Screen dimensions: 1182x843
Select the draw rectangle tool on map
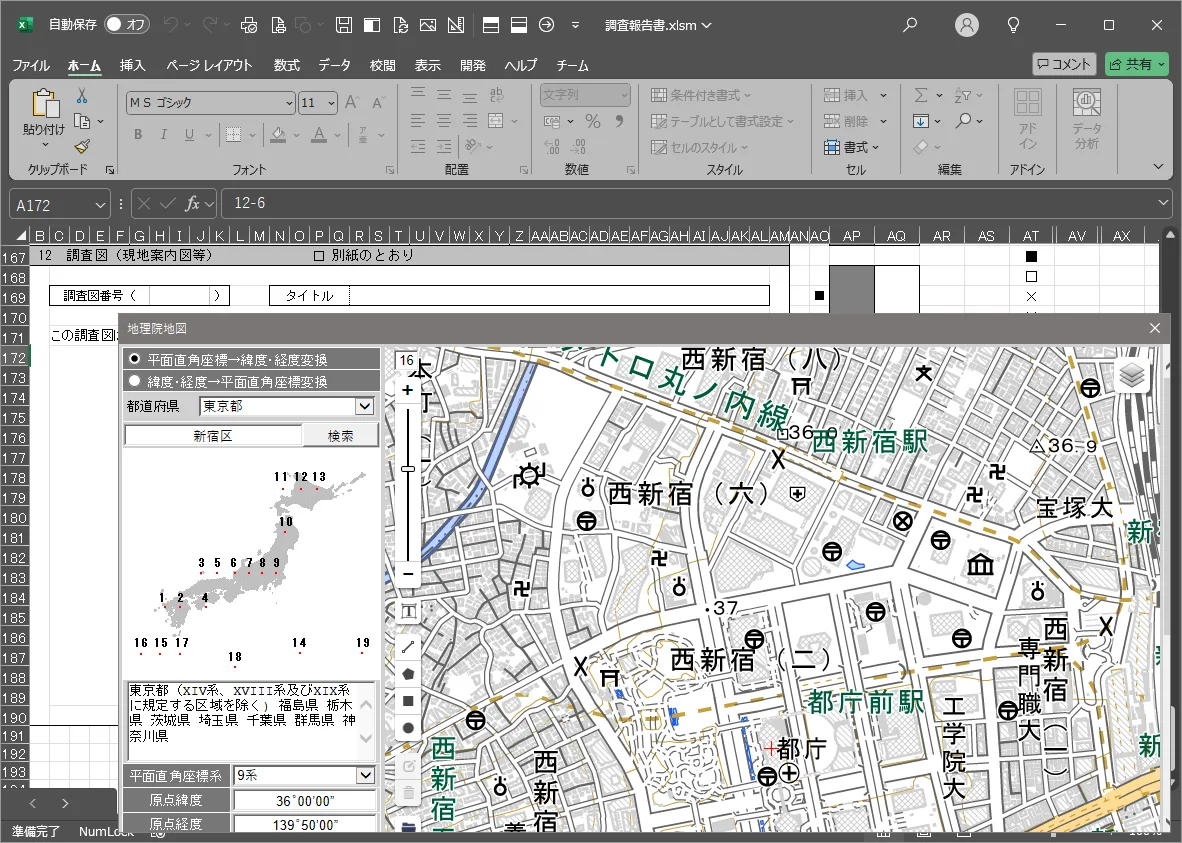[408, 701]
